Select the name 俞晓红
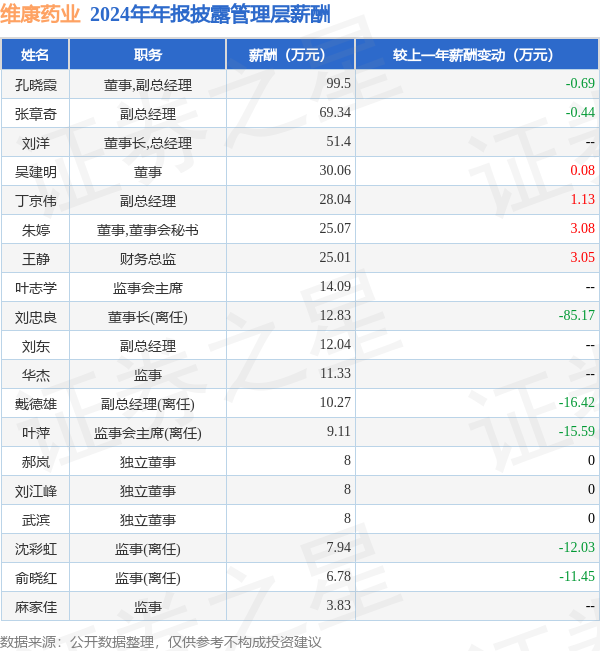 (36, 578)
